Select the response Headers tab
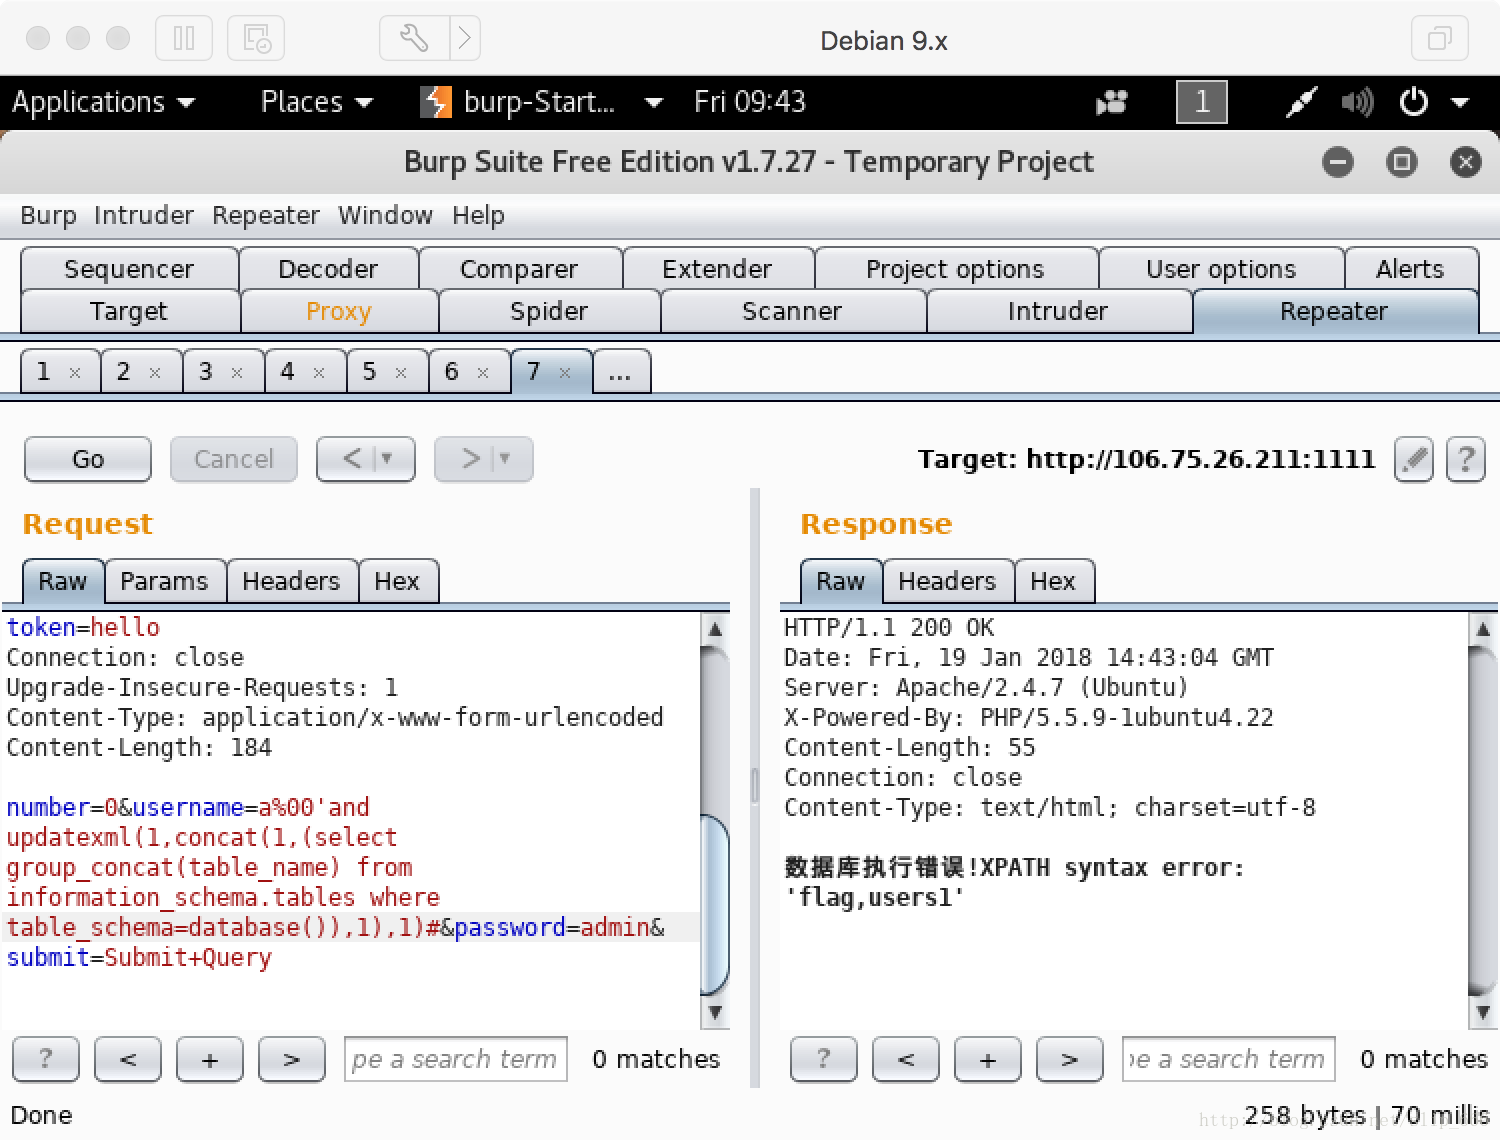Image resolution: width=1500 pixels, height=1140 pixels. coord(947,581)
